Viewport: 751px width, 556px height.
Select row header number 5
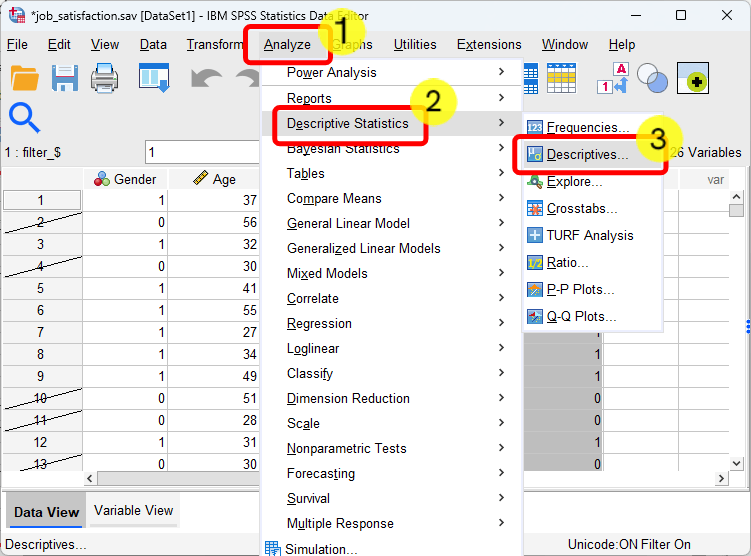[42, 288]
